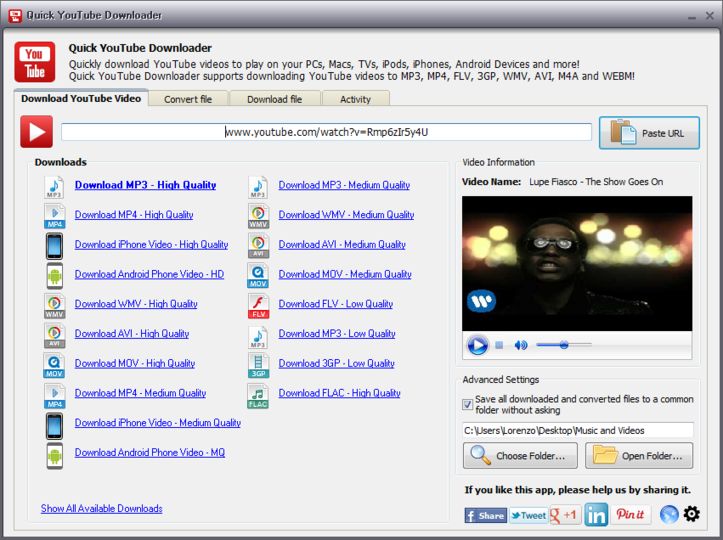Click the red play icon beside URL field
The height and width of the screenshot is (540, 723).
pyautogui.click(x=36, y=132)
